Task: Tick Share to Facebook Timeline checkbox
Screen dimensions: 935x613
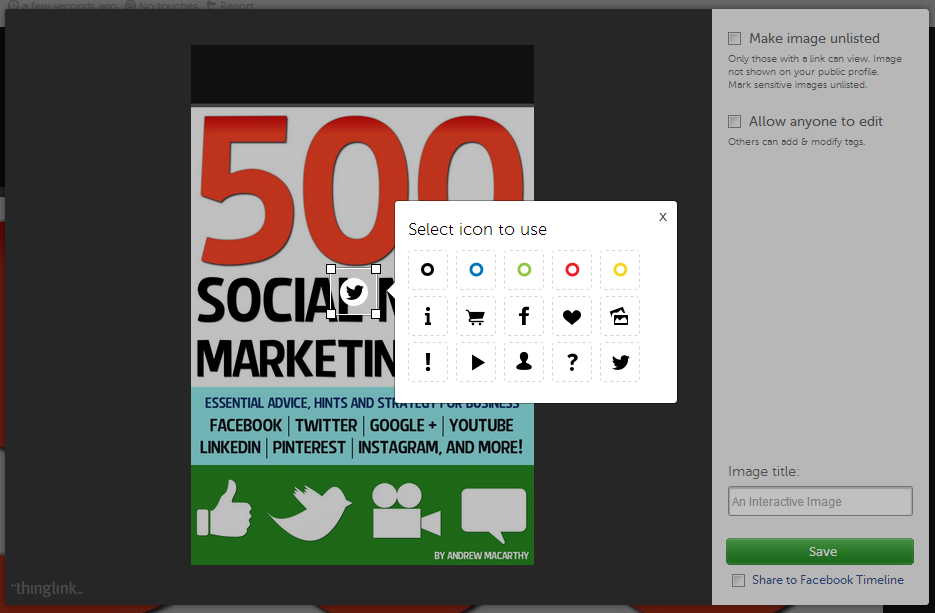Action: click(738, 580)
